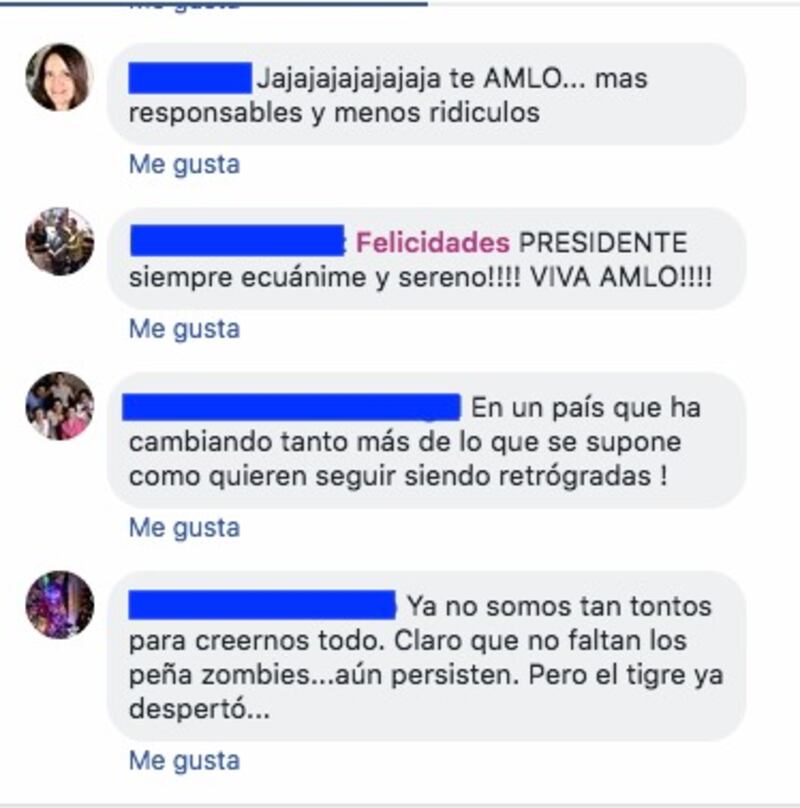Click the pink Felicidades highlighted word
Image resolution: width=800 pixels, height=808 pixels.
click(432, 242)
